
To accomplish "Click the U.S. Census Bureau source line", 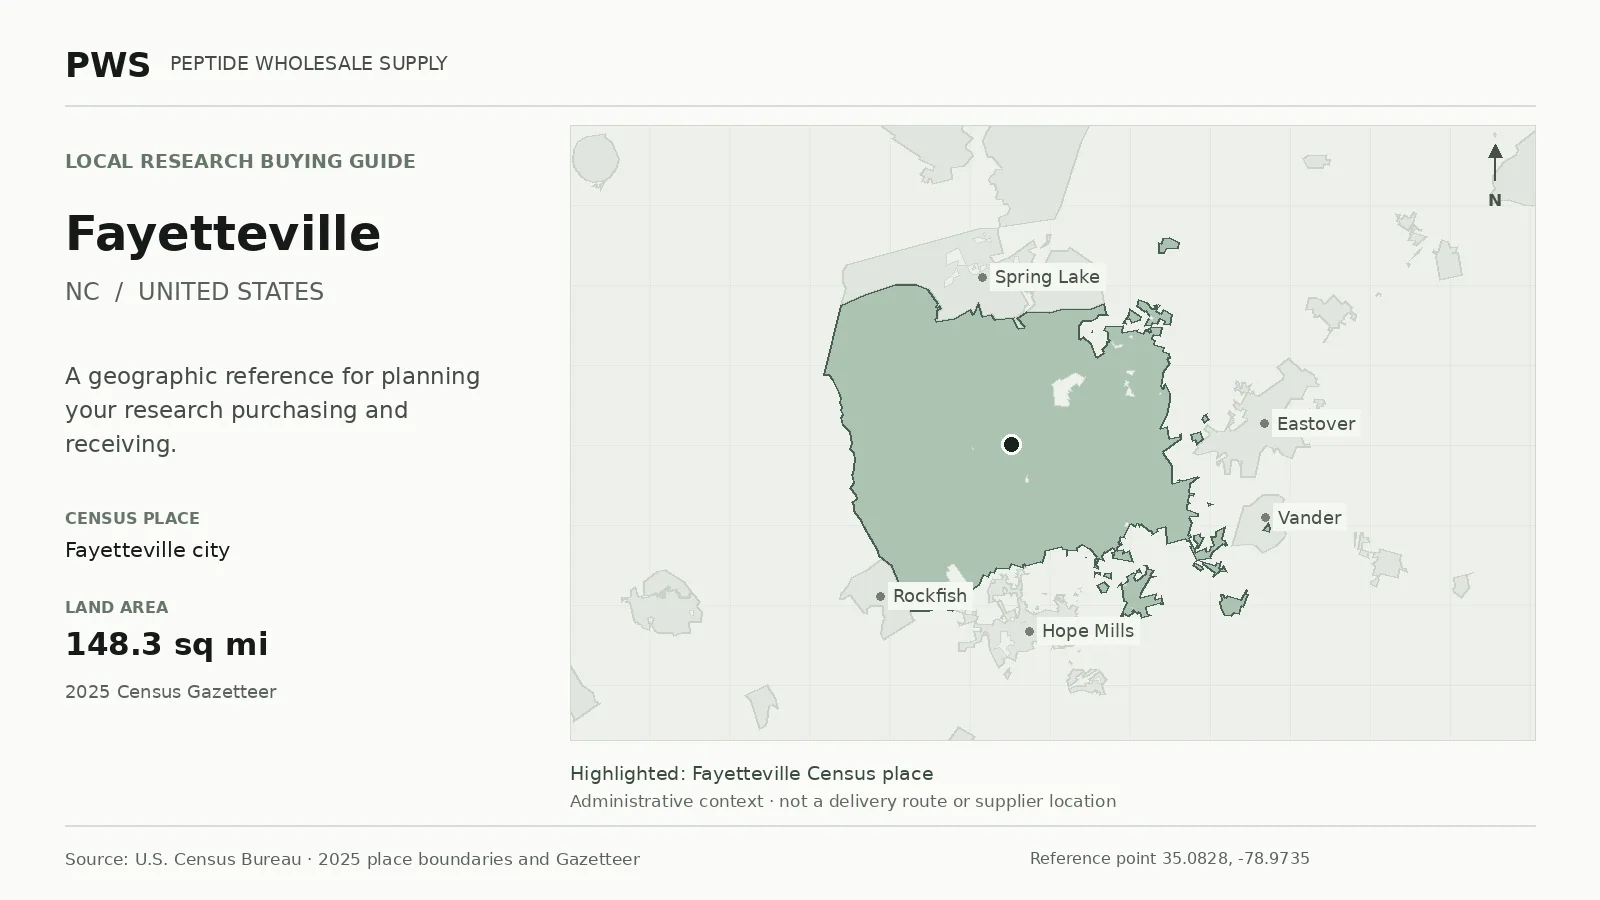I will (352, 859).
